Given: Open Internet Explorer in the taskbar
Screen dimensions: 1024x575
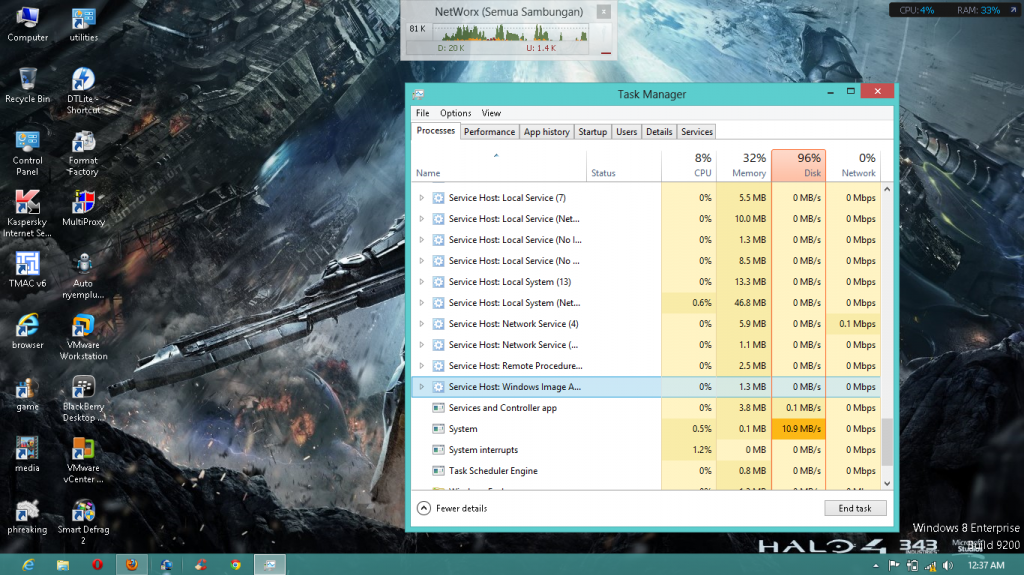Looking at the screenshot, I should click(x=28, y=565).
